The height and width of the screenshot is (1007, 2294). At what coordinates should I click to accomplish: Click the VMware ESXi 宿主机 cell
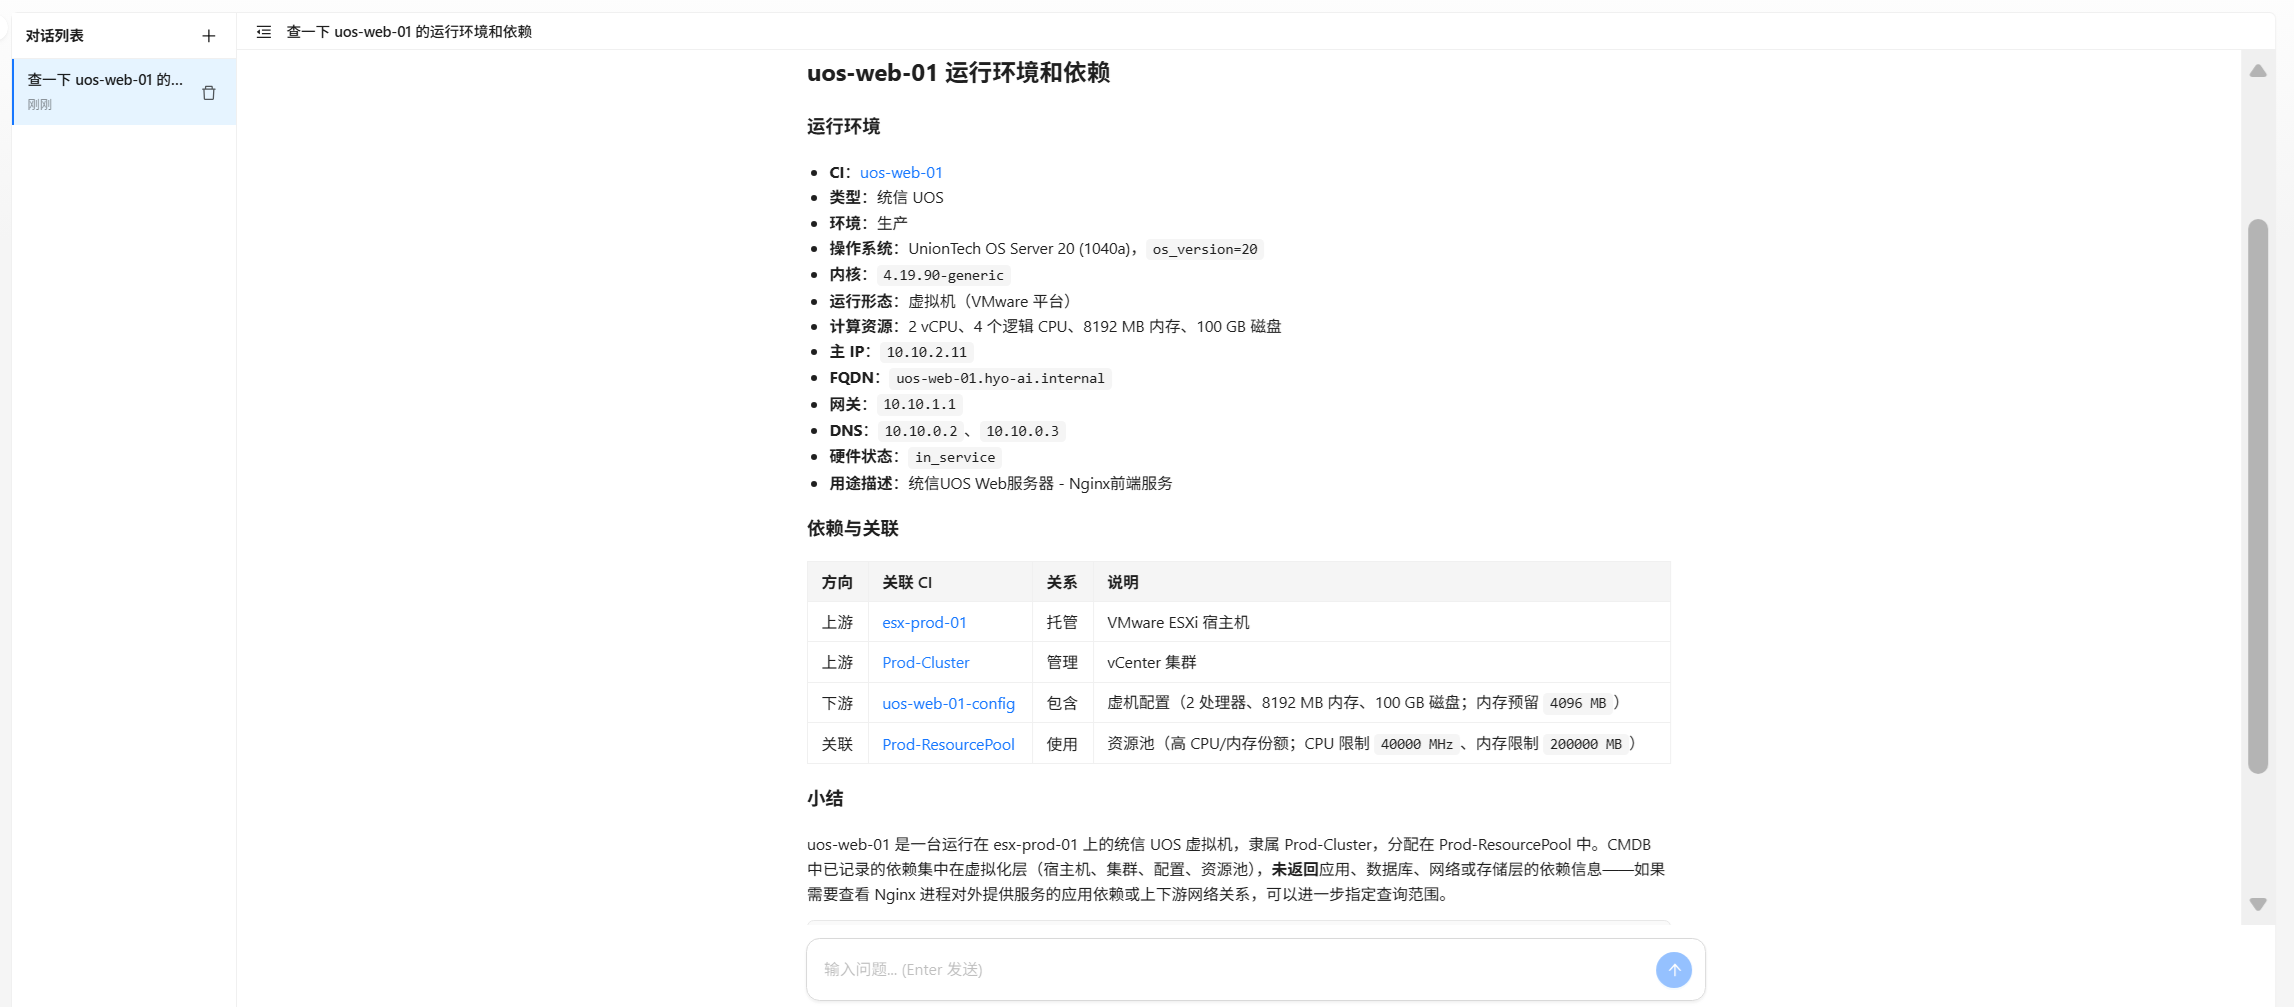(x=1381, y=622)
